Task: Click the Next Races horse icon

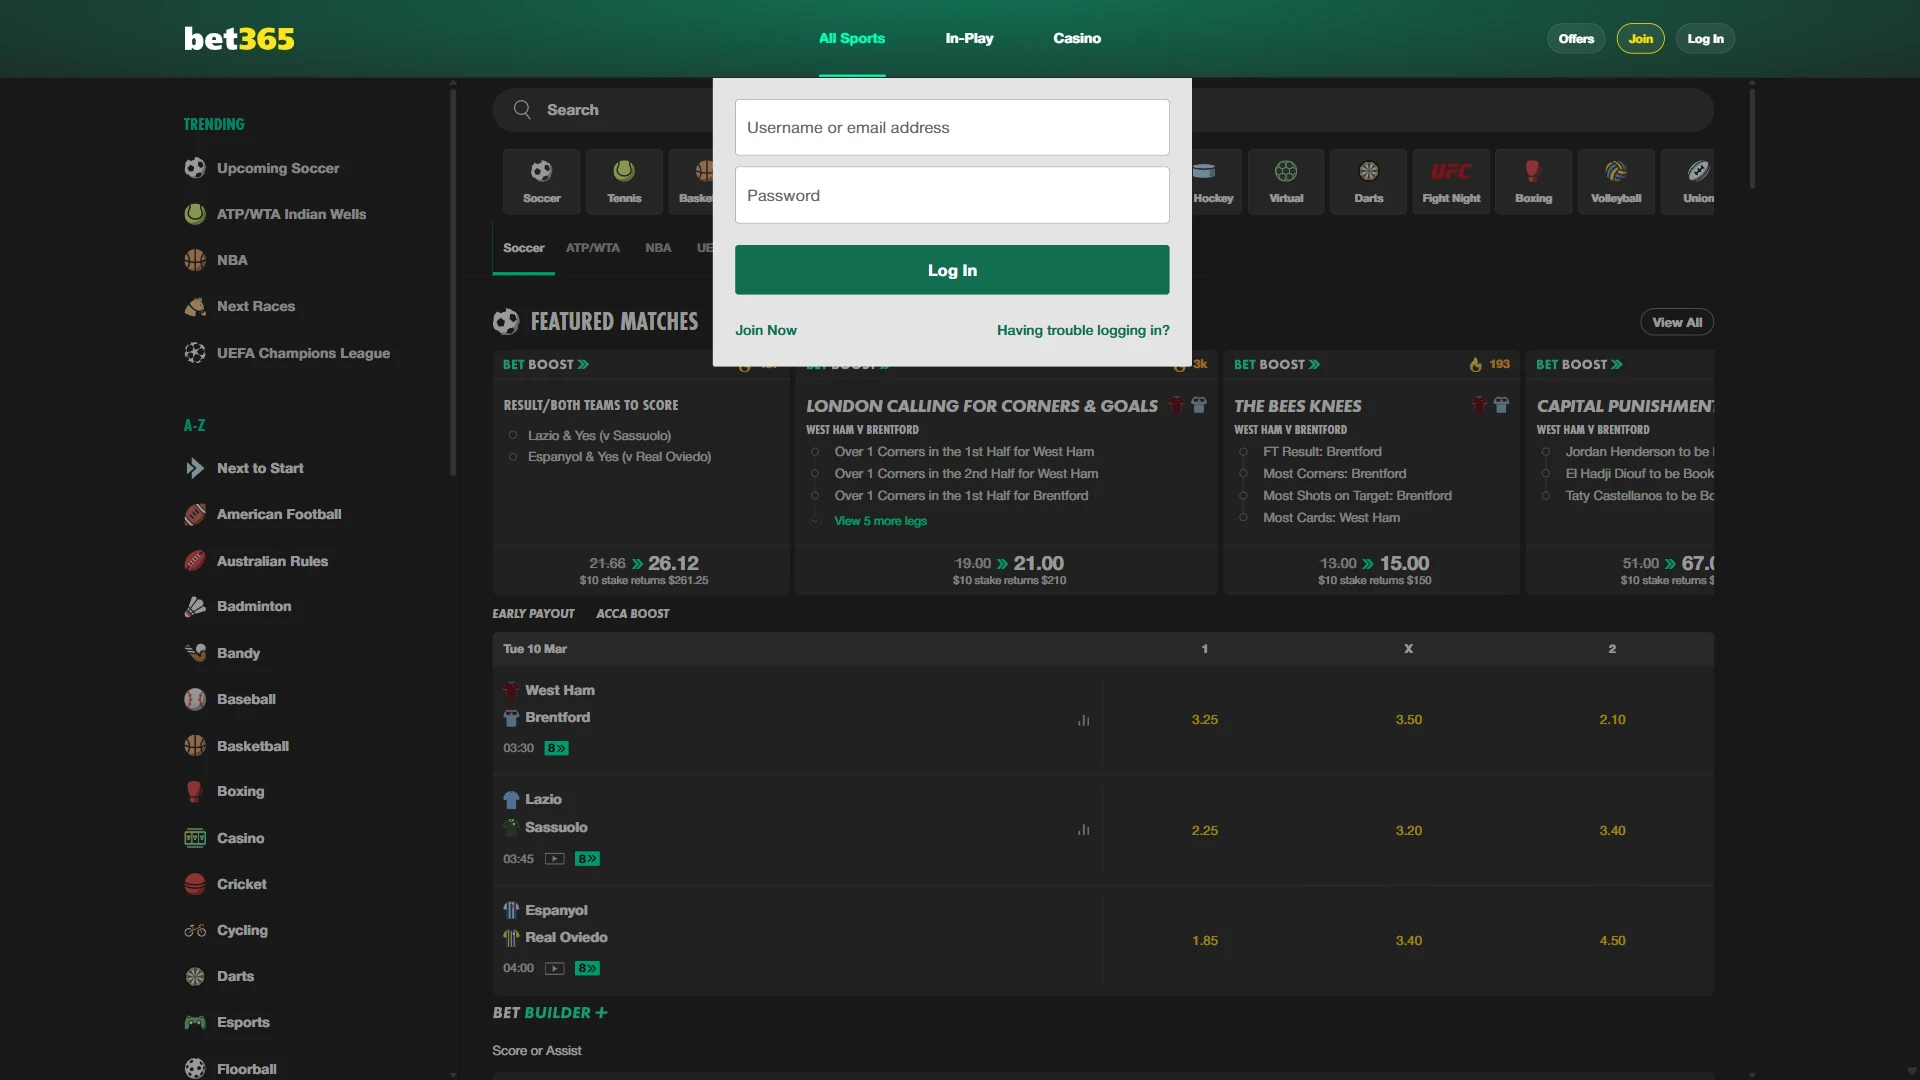Action: 195,306
